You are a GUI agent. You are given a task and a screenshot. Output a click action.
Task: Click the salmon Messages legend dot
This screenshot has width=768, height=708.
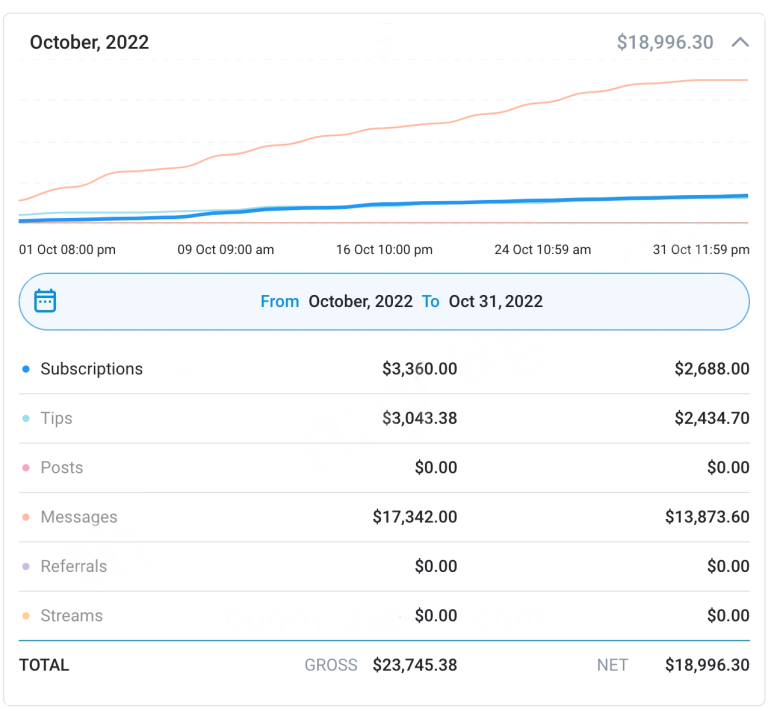[x=26, y=518]
